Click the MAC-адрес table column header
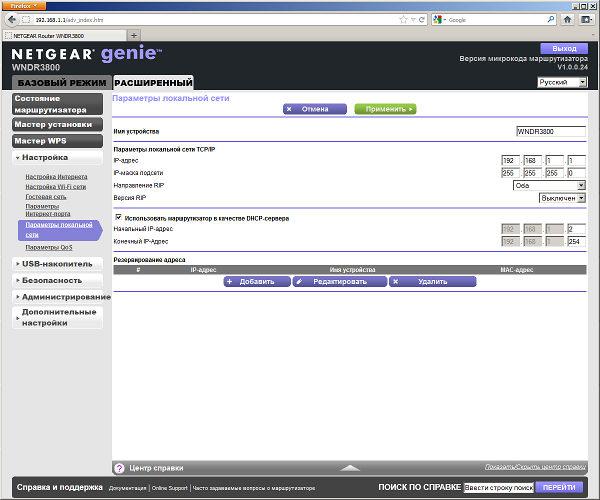The width and height of the screenshot is (600, 500). coord(517,270)
